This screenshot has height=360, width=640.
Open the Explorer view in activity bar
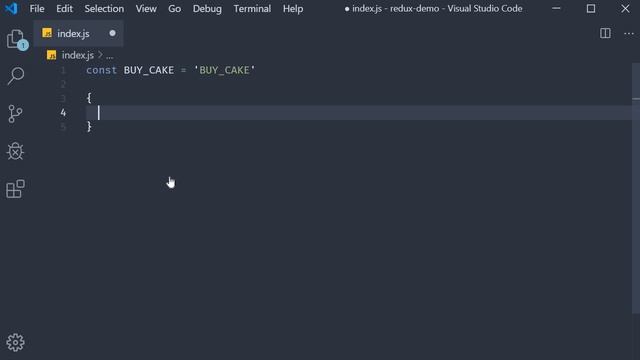tap(16, 39)
